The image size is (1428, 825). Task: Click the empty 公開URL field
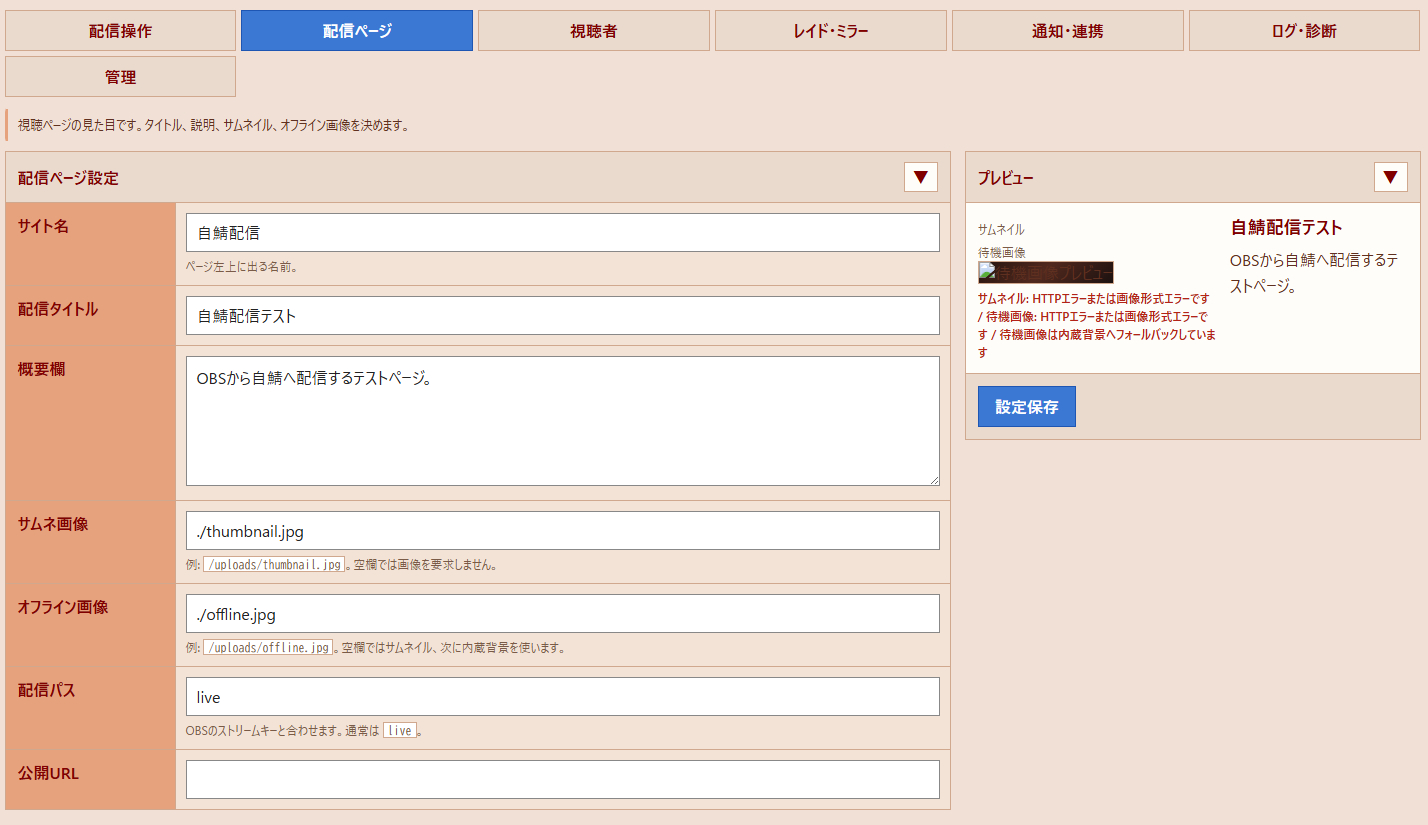tap(563, 780)
